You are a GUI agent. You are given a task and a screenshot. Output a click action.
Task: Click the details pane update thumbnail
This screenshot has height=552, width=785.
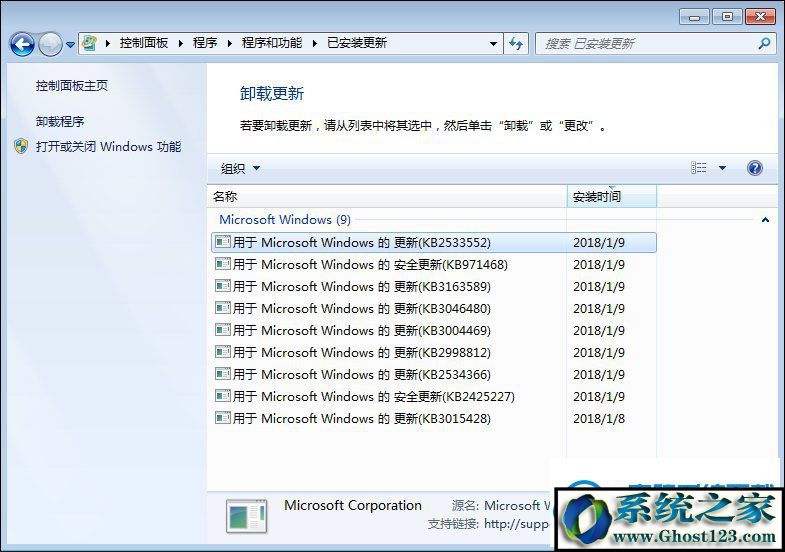point(247,516)
